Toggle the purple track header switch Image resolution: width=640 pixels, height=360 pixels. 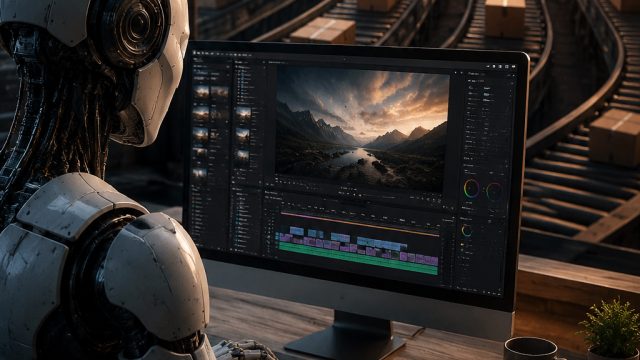277,238
